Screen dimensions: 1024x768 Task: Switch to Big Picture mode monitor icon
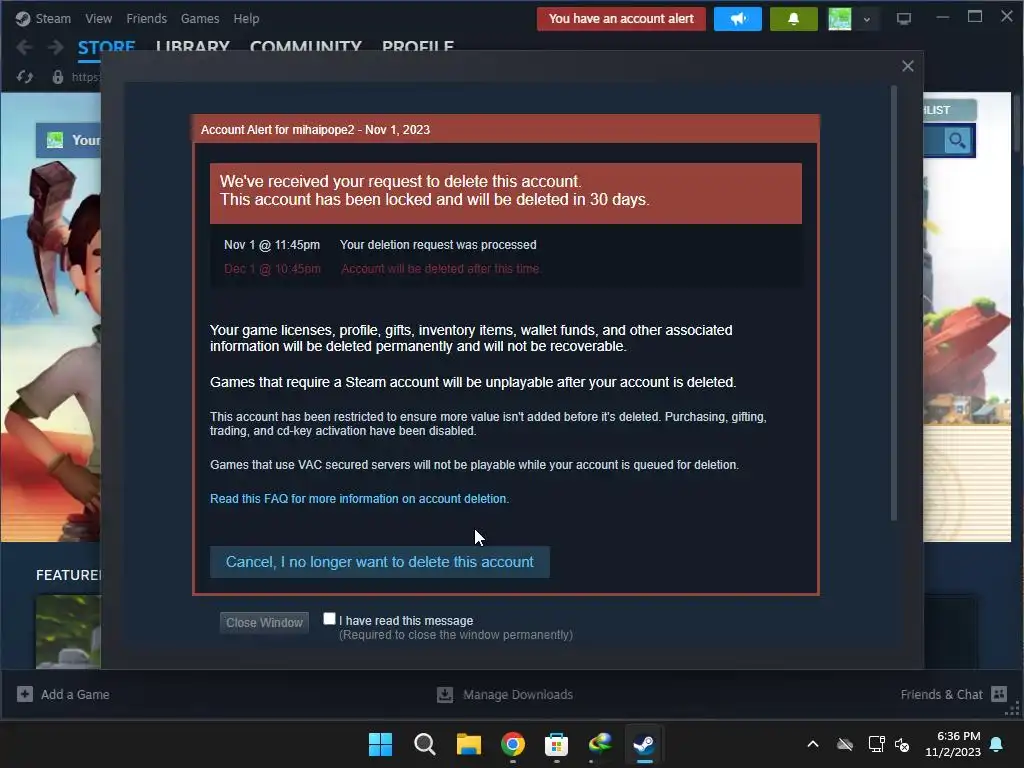pos(904,19)
